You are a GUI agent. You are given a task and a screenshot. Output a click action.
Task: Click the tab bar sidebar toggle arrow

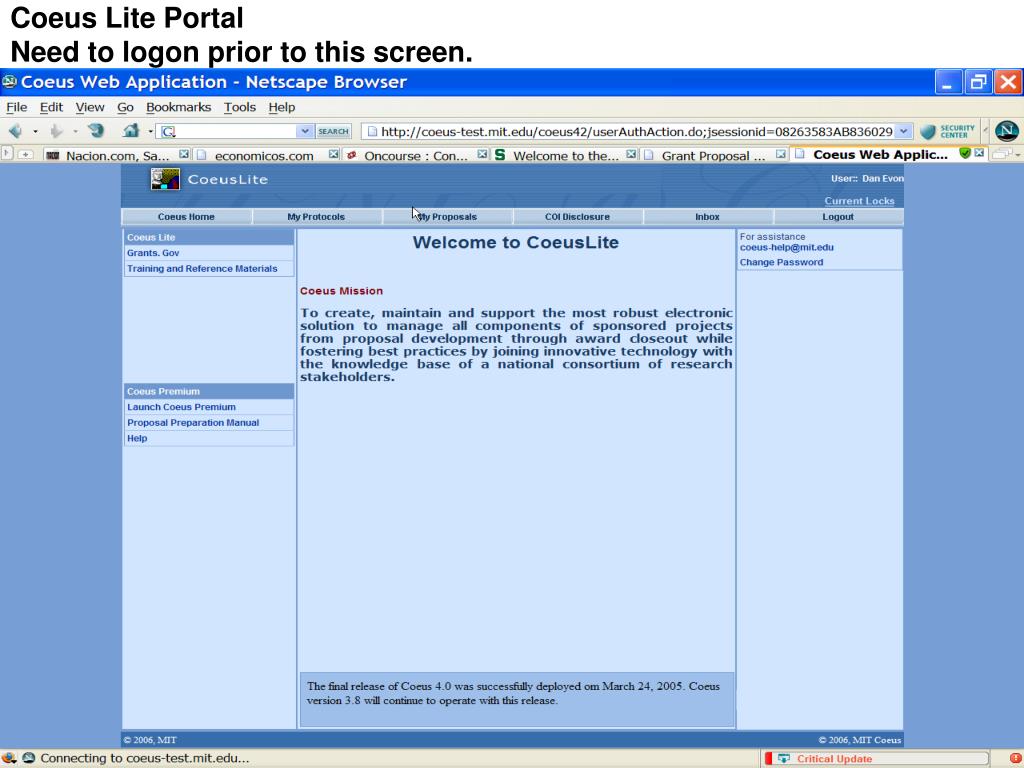click(7, 154)
